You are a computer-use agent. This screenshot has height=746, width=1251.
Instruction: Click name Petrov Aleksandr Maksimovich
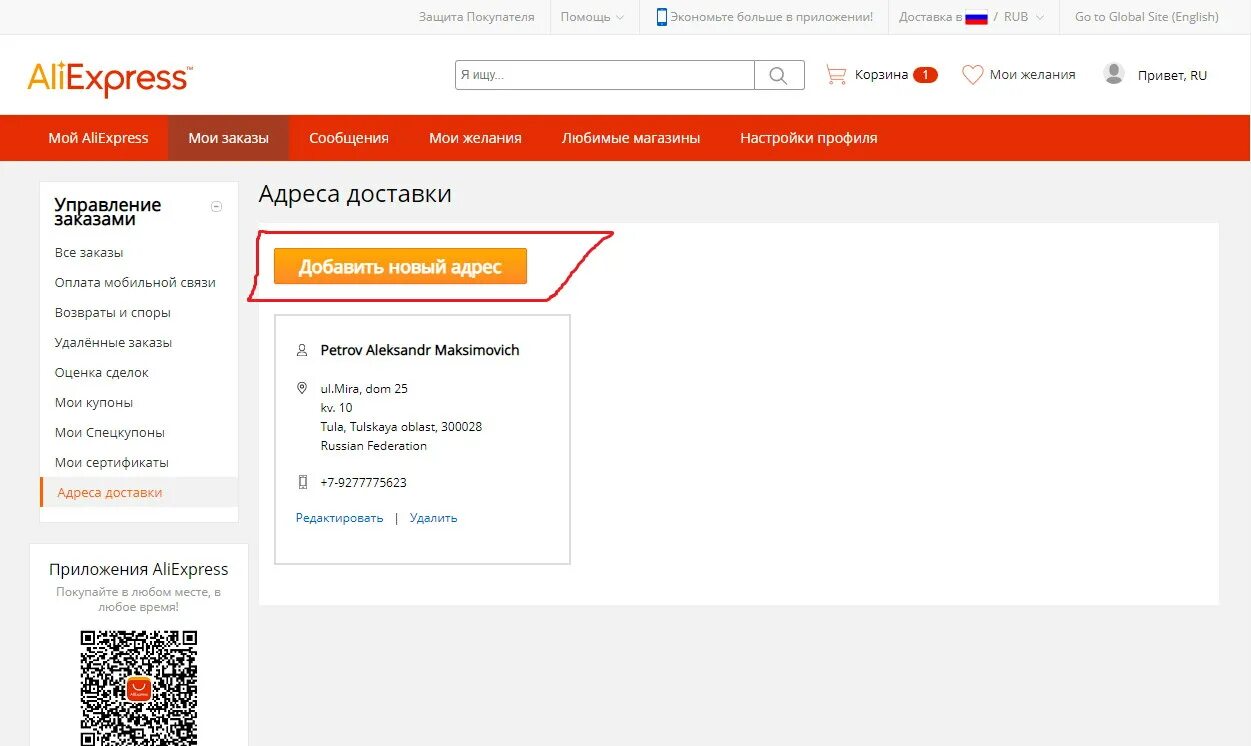click(420, 350)
